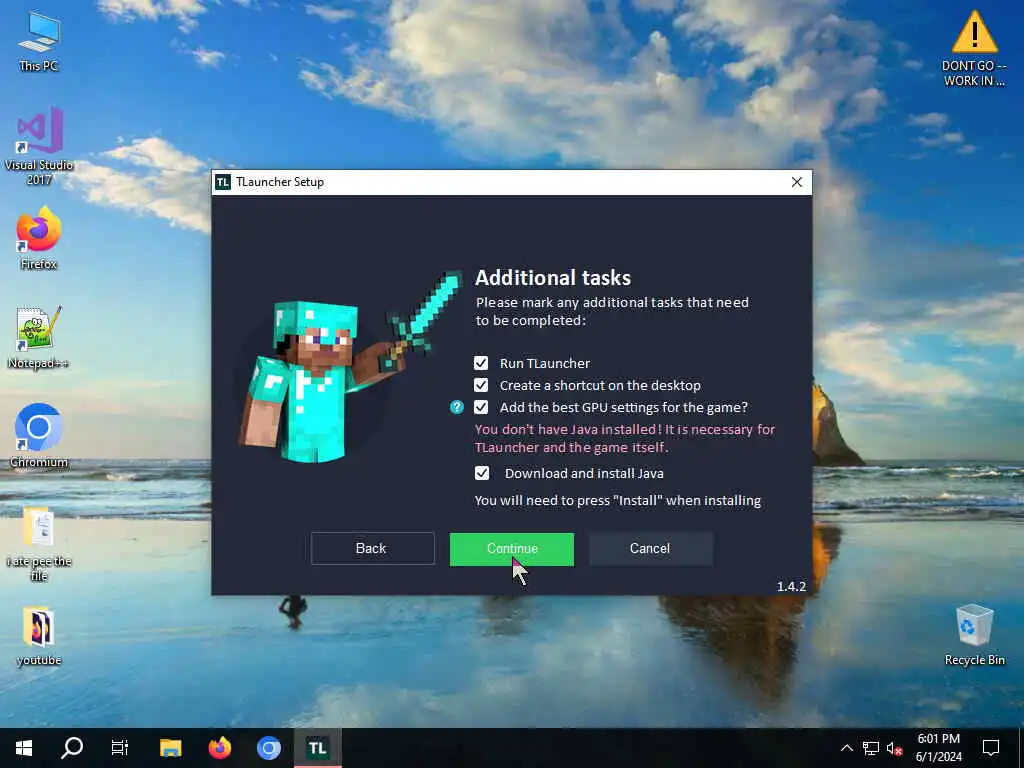Select the Chromium desktop shortcut
This screenshot has width=1024, height=768.
pyautogui.click(x=39, y=436)
